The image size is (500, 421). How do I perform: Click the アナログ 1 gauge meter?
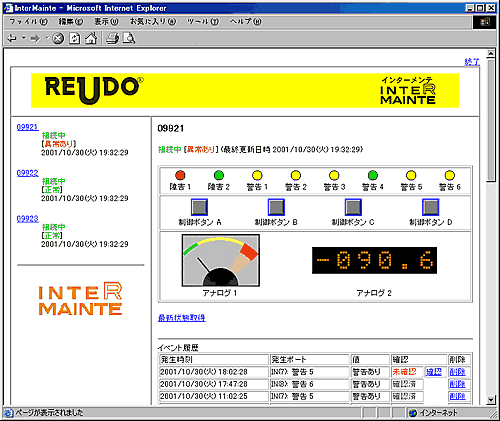[221, 260]
